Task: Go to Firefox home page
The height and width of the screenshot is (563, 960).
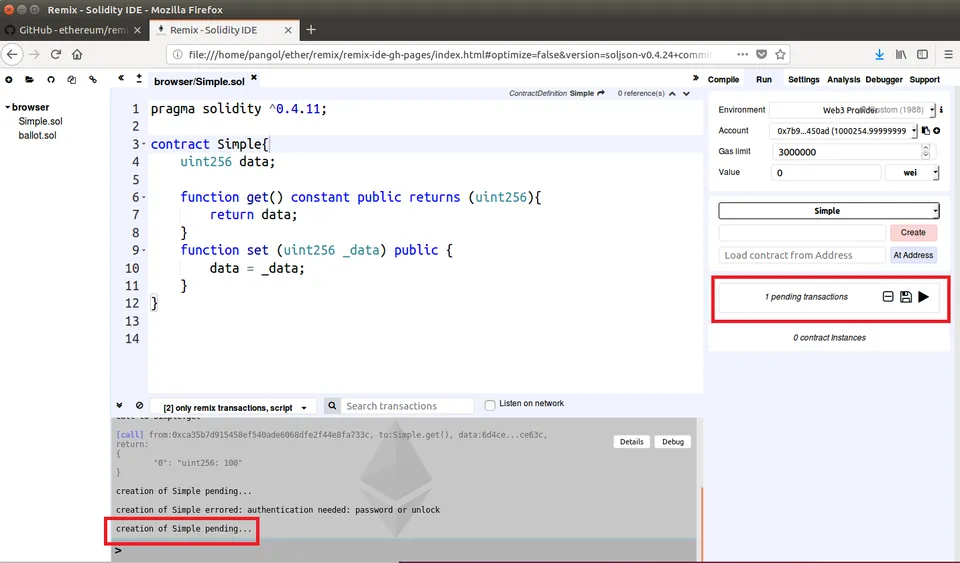Action: pos(77,54)
